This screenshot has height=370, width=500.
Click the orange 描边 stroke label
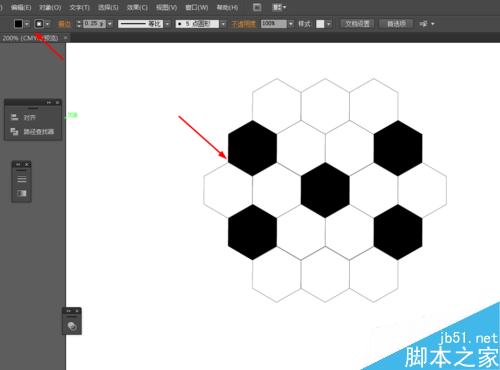click(65, 24)
